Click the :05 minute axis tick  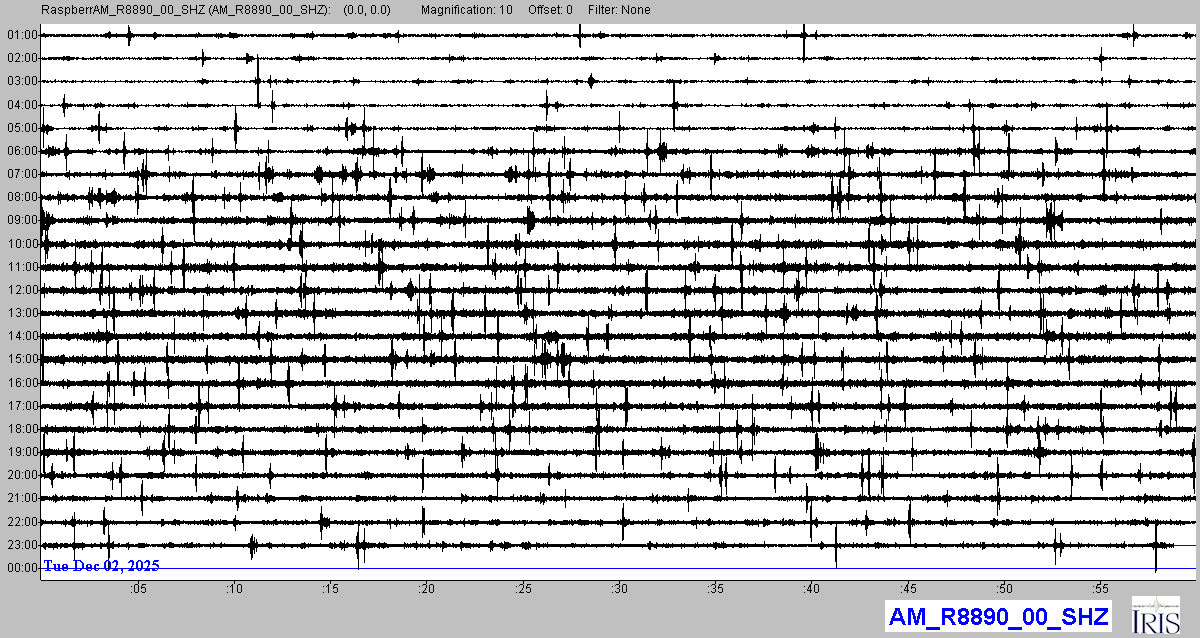(x=138, y=588)
